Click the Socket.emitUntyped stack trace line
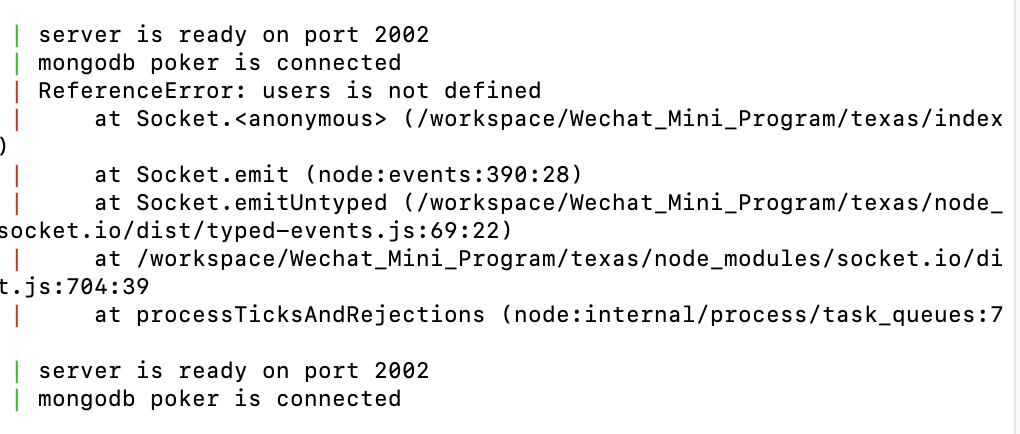1020x434 pixels. (548, 203)
